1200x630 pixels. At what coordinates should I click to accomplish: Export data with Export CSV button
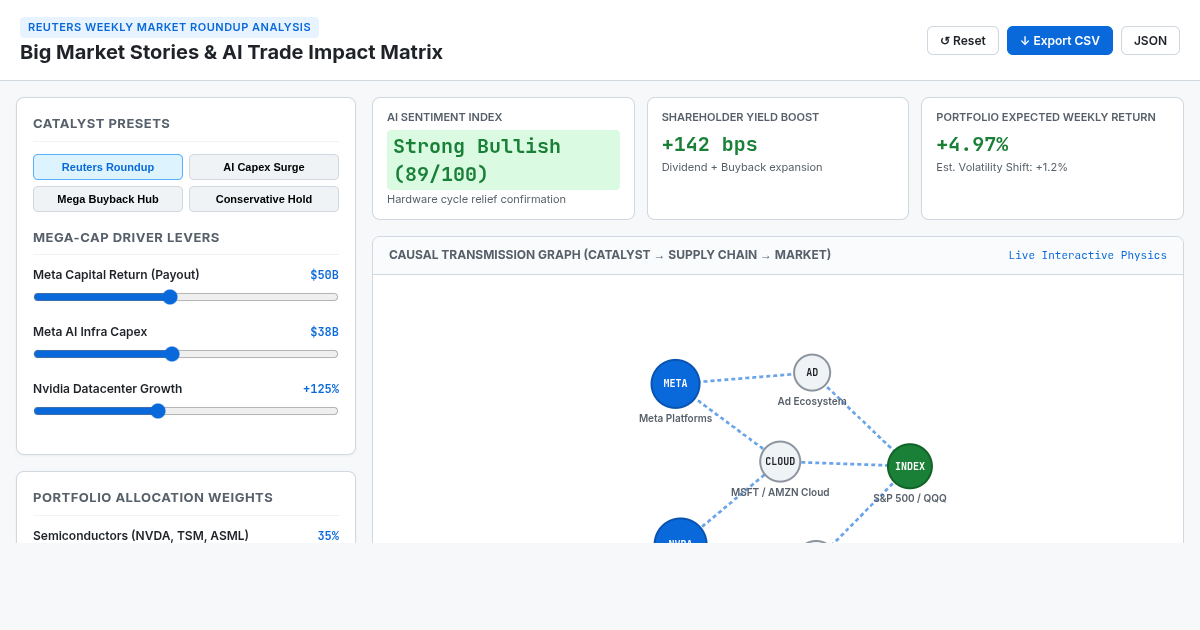coord(1060,41)
